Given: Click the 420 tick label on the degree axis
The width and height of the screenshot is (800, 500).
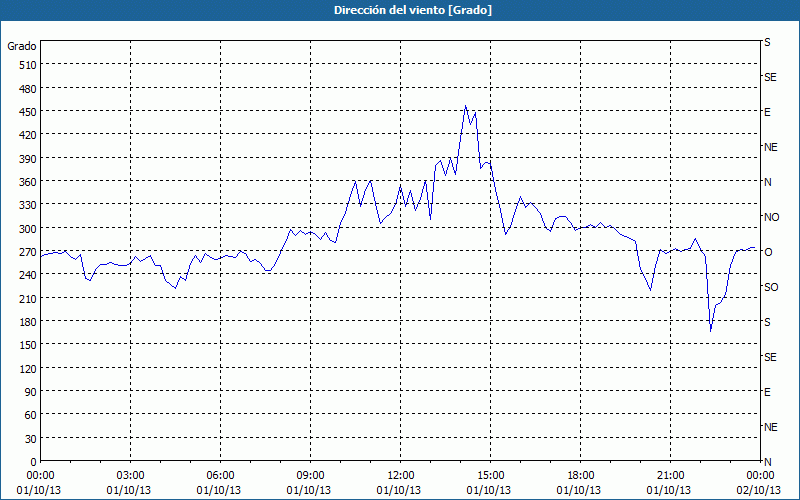Looking at the screenshot, I should (x=28, y=135).
